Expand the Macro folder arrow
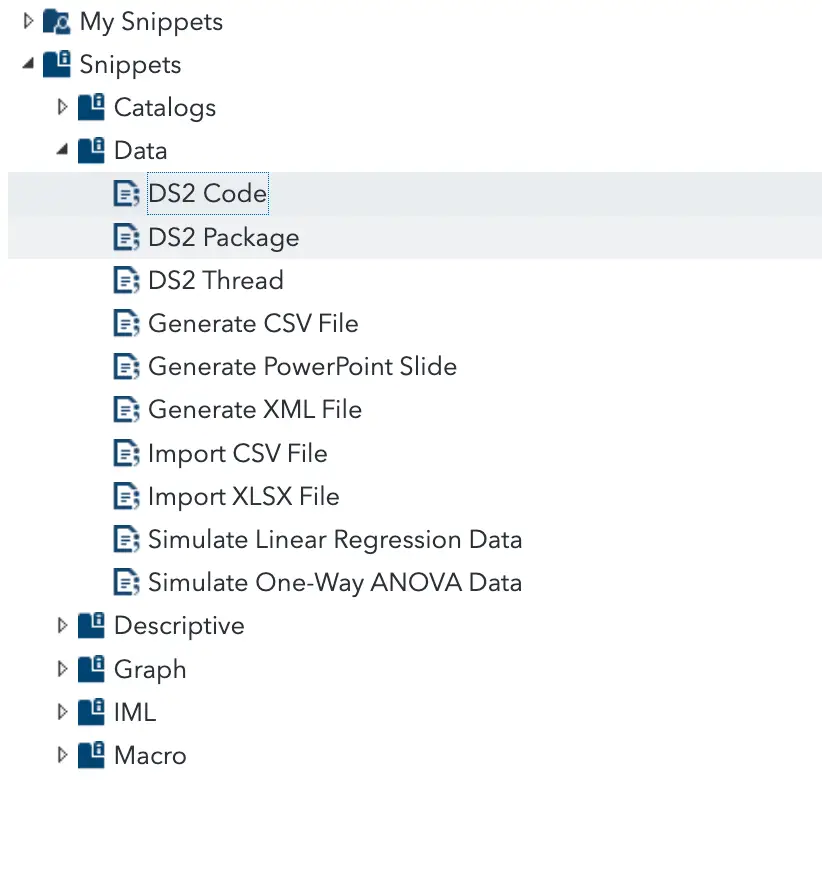Screen dimensions: 822x890 click(62, 755)
